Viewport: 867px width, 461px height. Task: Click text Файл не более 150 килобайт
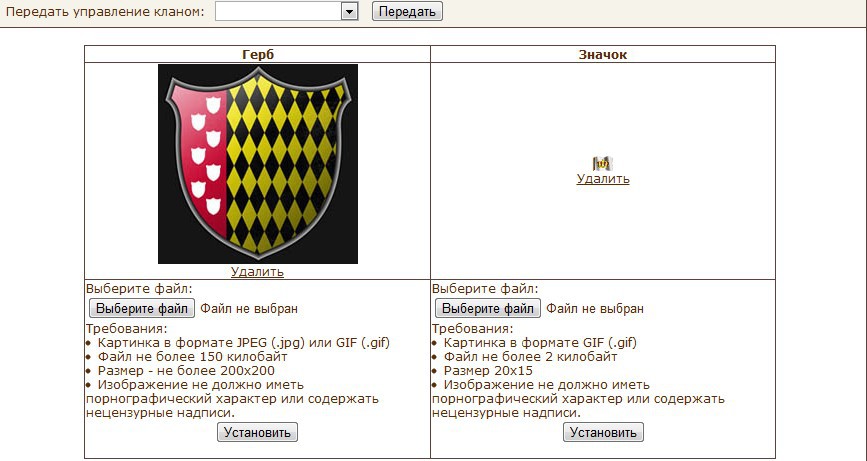tap(192, 357)
